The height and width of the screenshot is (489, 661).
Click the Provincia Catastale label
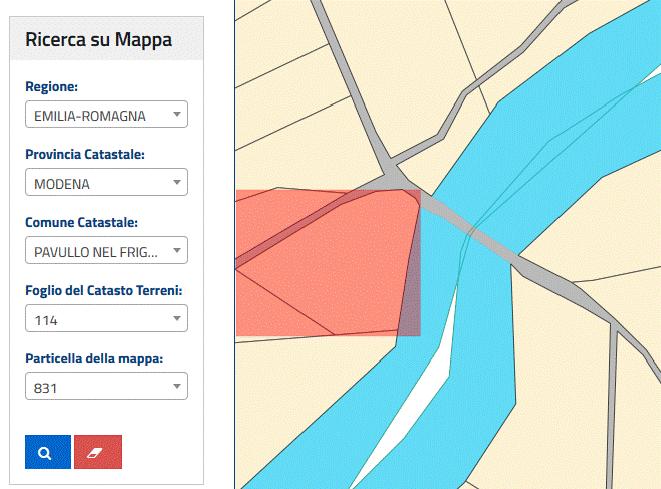coord(85,155)
